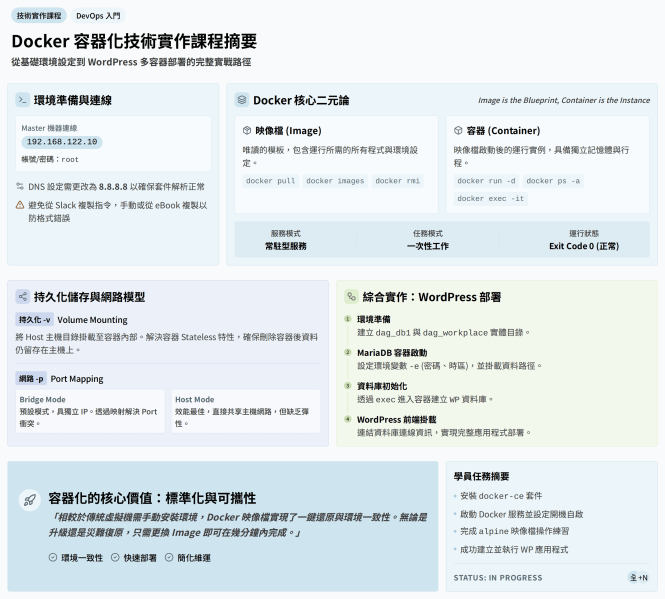Select the 技術實作課程 tag

coord(39,16)
